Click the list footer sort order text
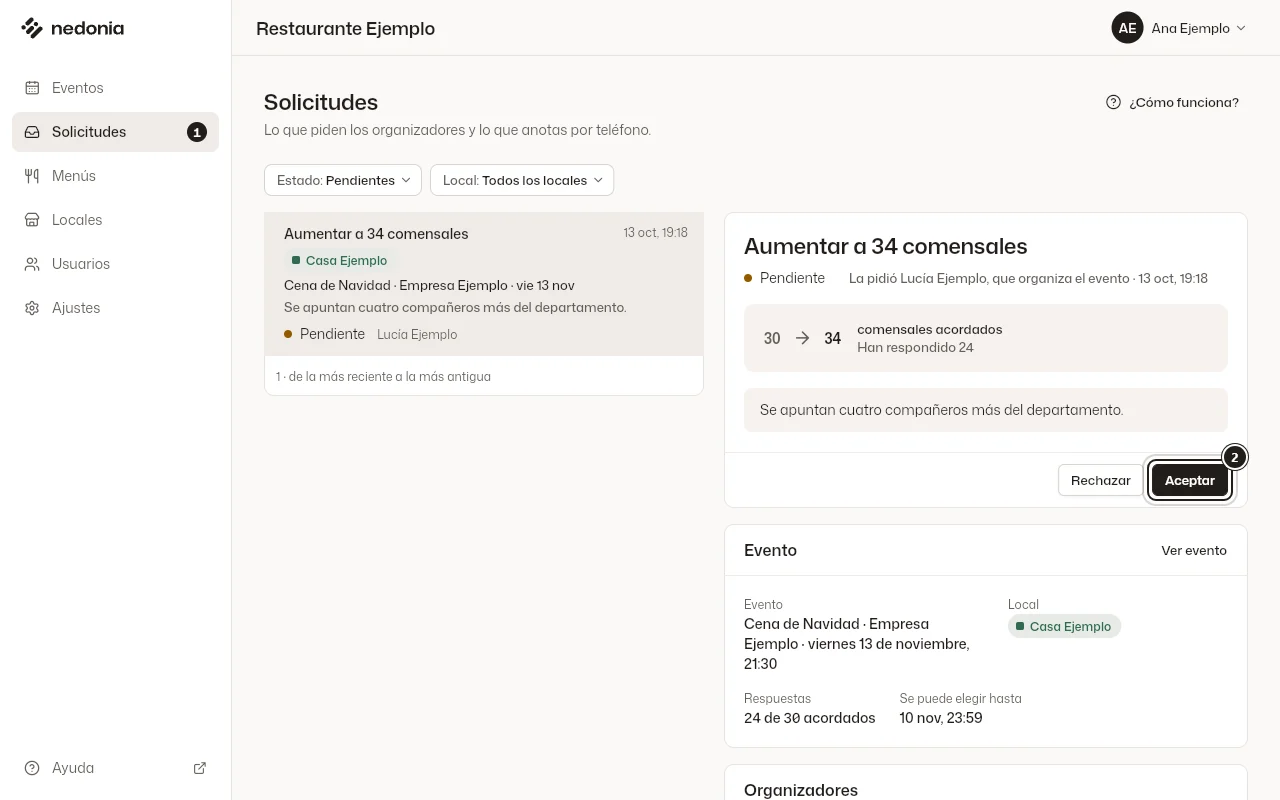 click(383, 377)
